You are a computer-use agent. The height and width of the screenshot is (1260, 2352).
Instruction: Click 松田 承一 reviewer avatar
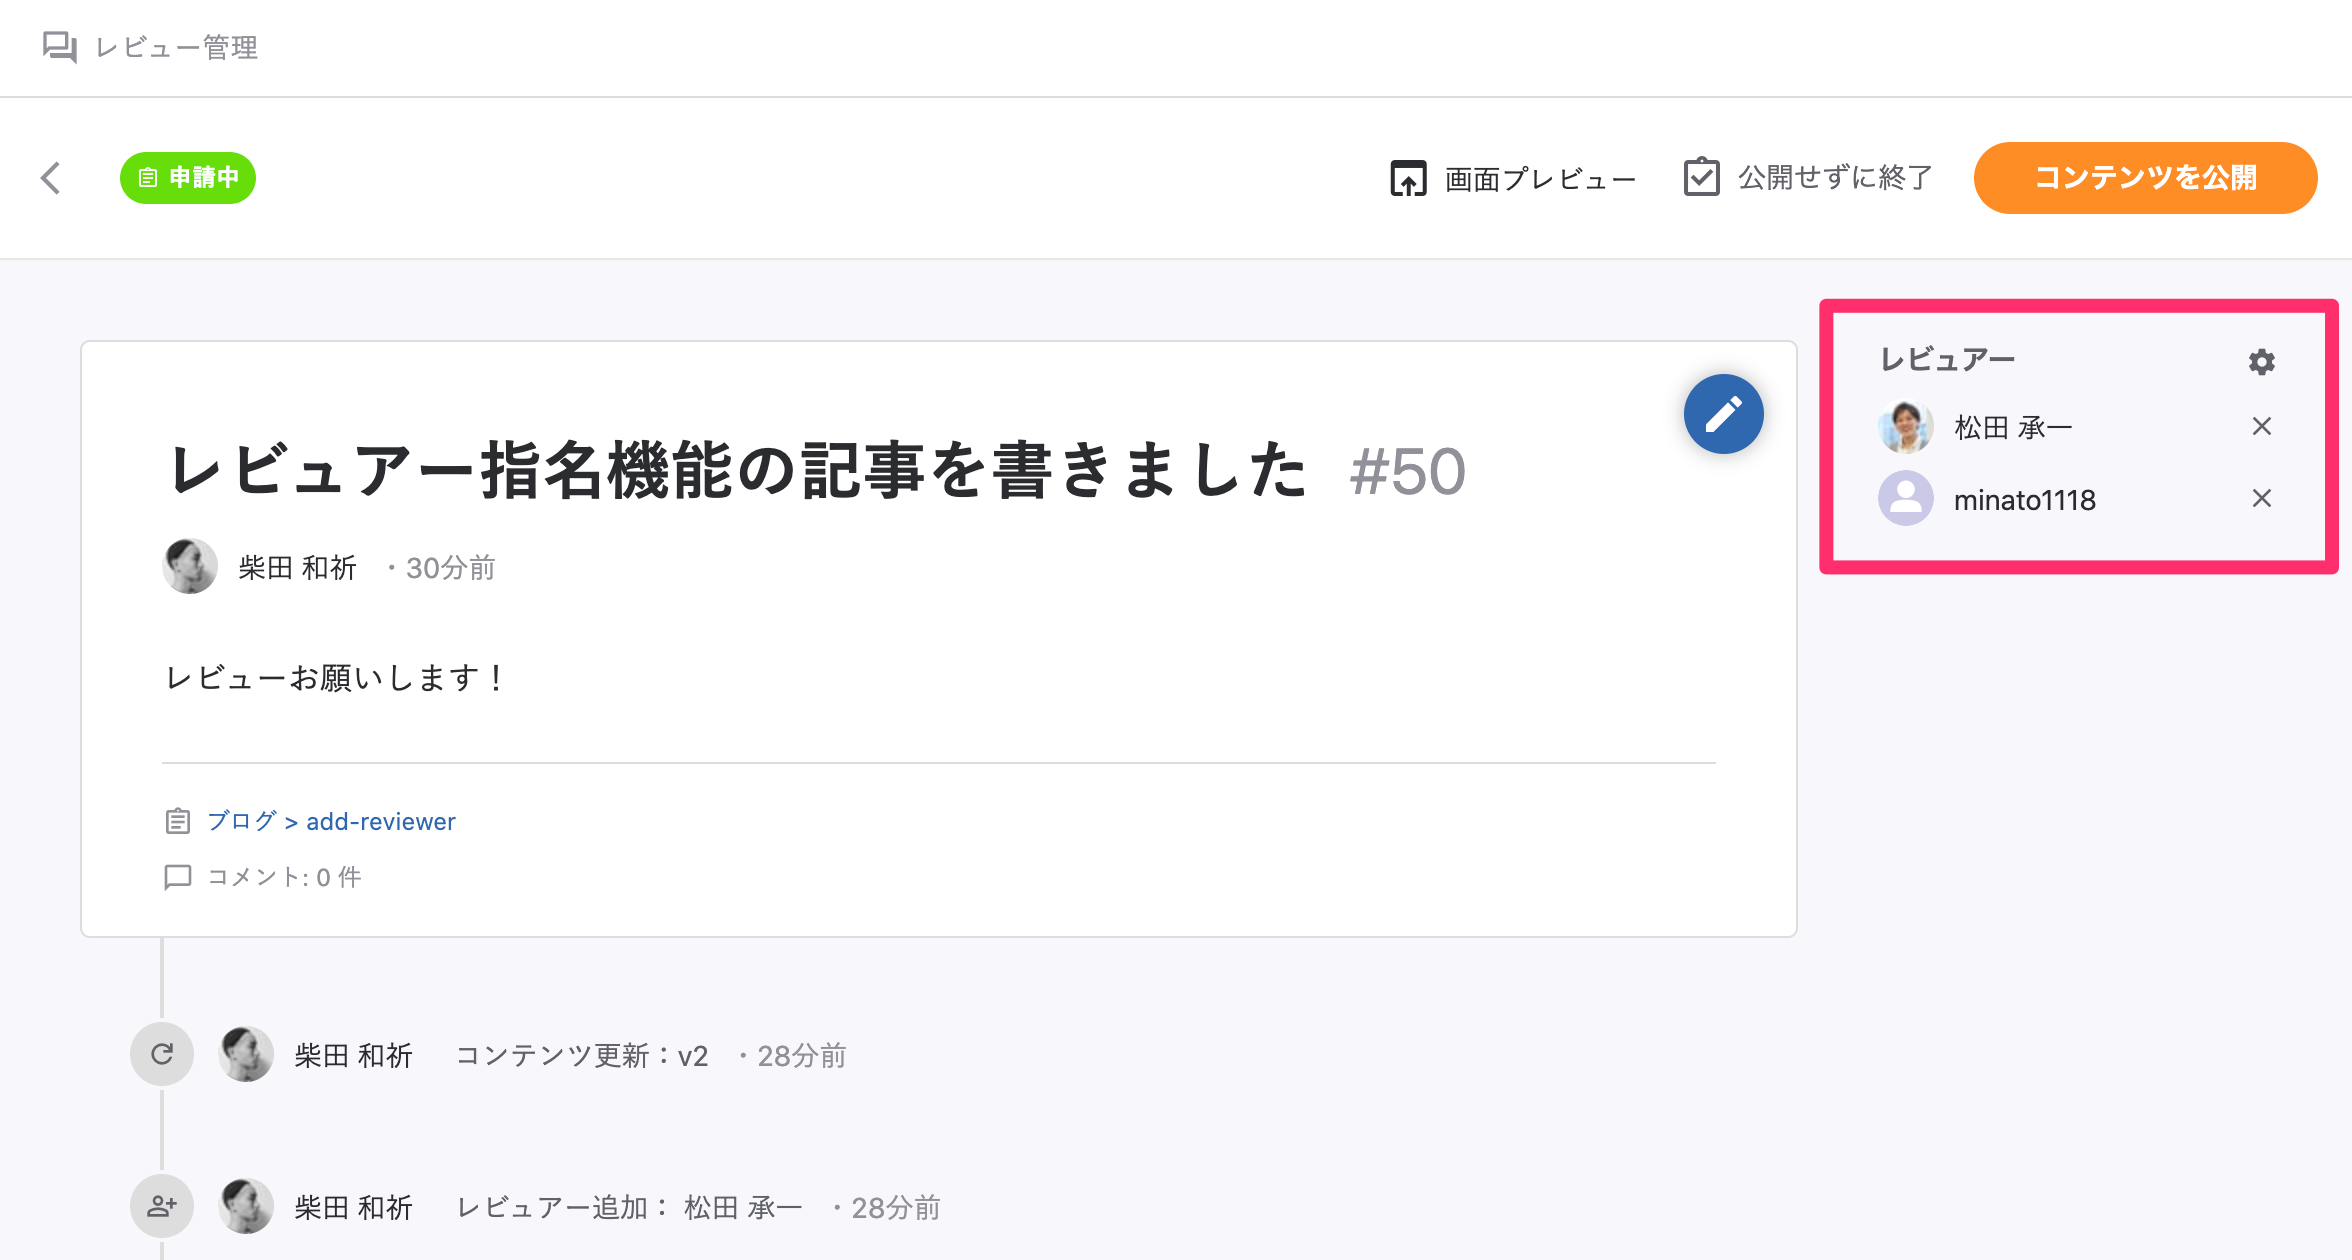[1905, 427]
